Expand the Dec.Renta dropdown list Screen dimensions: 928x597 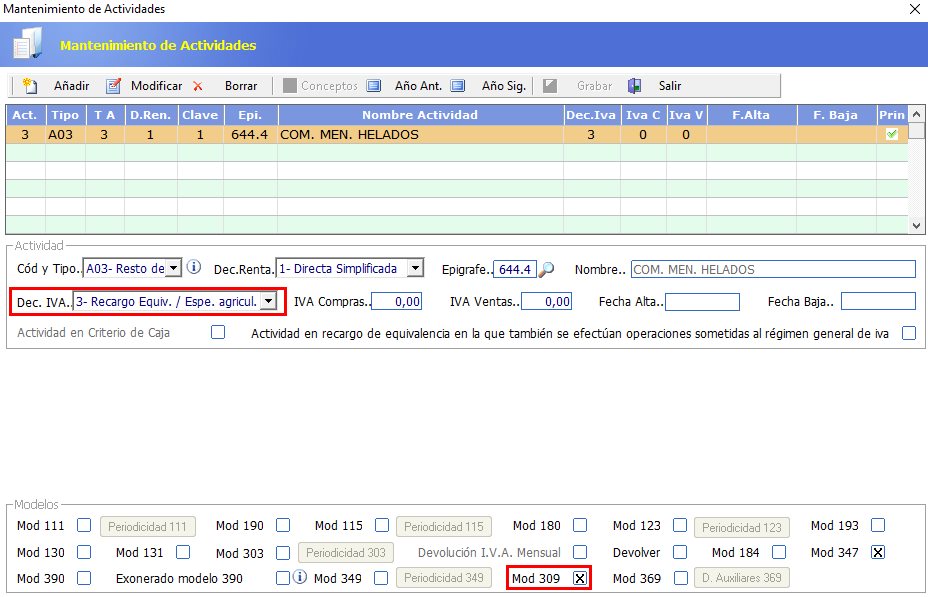[415, 268]
